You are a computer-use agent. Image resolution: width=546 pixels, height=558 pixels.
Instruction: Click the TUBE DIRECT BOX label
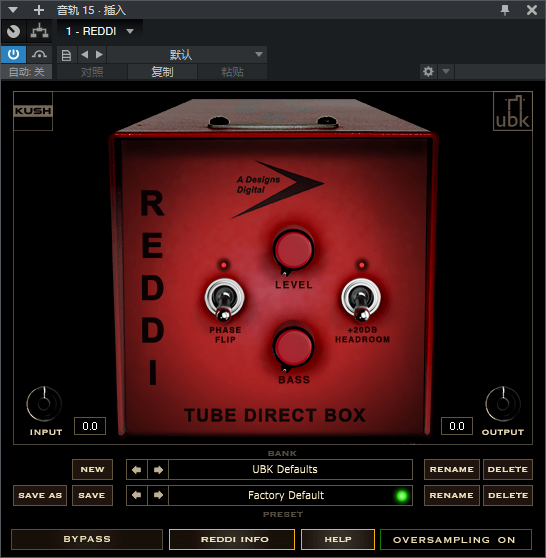275,415
